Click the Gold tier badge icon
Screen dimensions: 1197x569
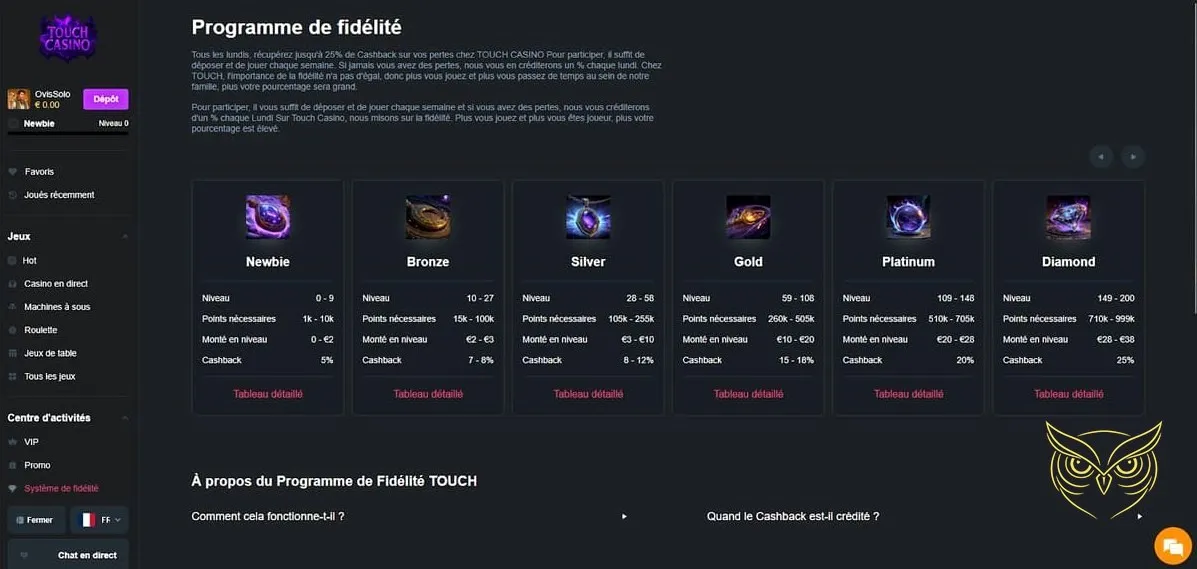point(748,216)
